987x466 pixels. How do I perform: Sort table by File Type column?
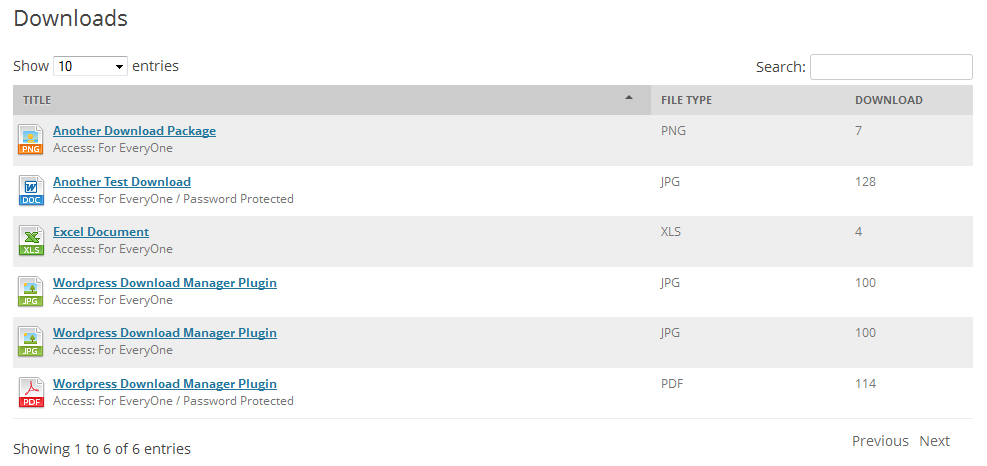pyautogui.click(x=748, y=100)
